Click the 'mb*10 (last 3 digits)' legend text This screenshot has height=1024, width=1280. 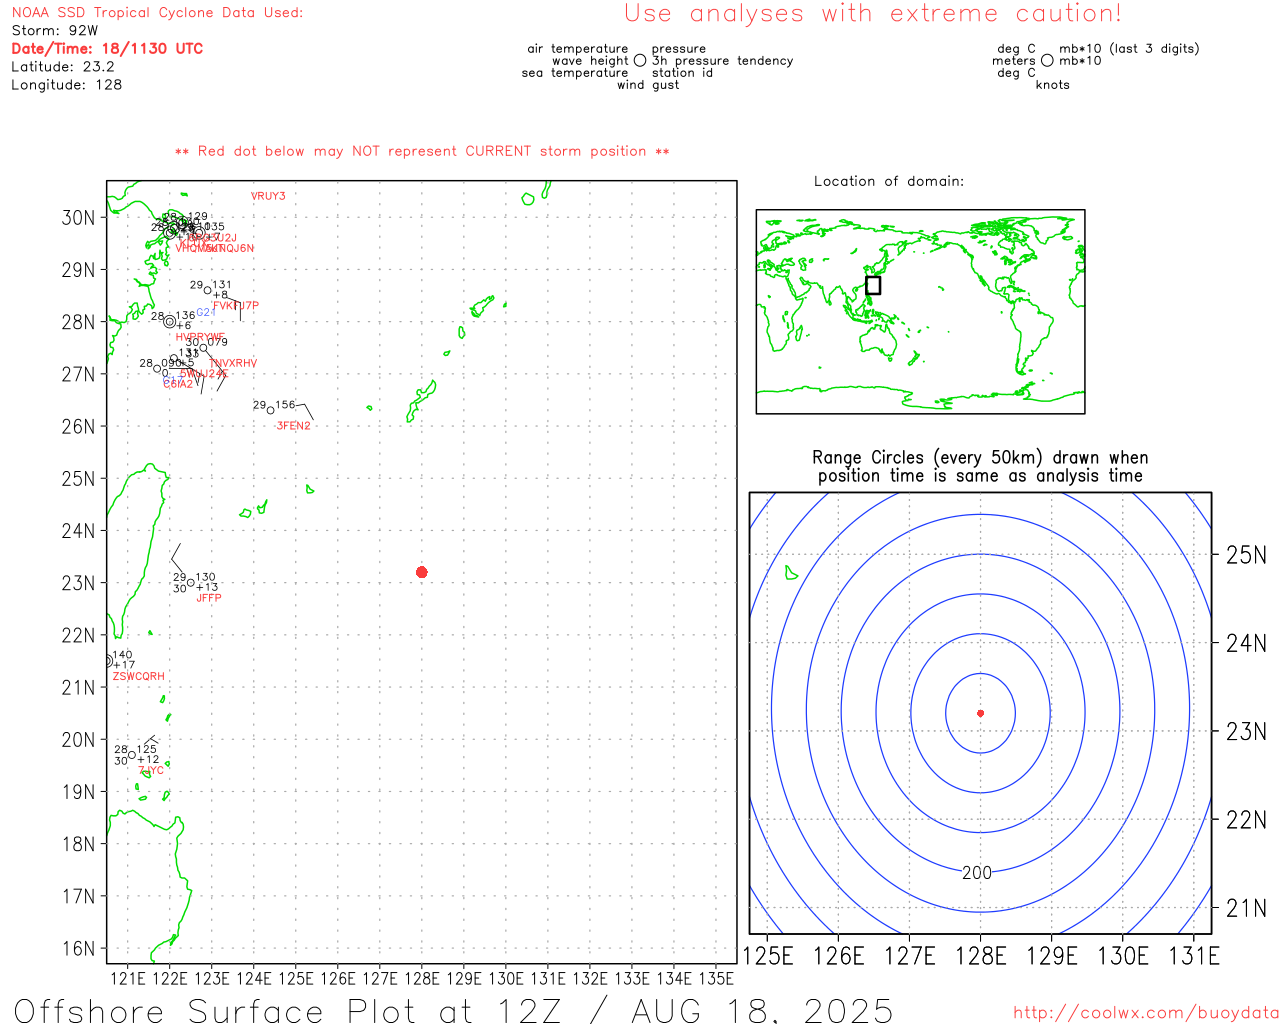[x=1129, y=49]
